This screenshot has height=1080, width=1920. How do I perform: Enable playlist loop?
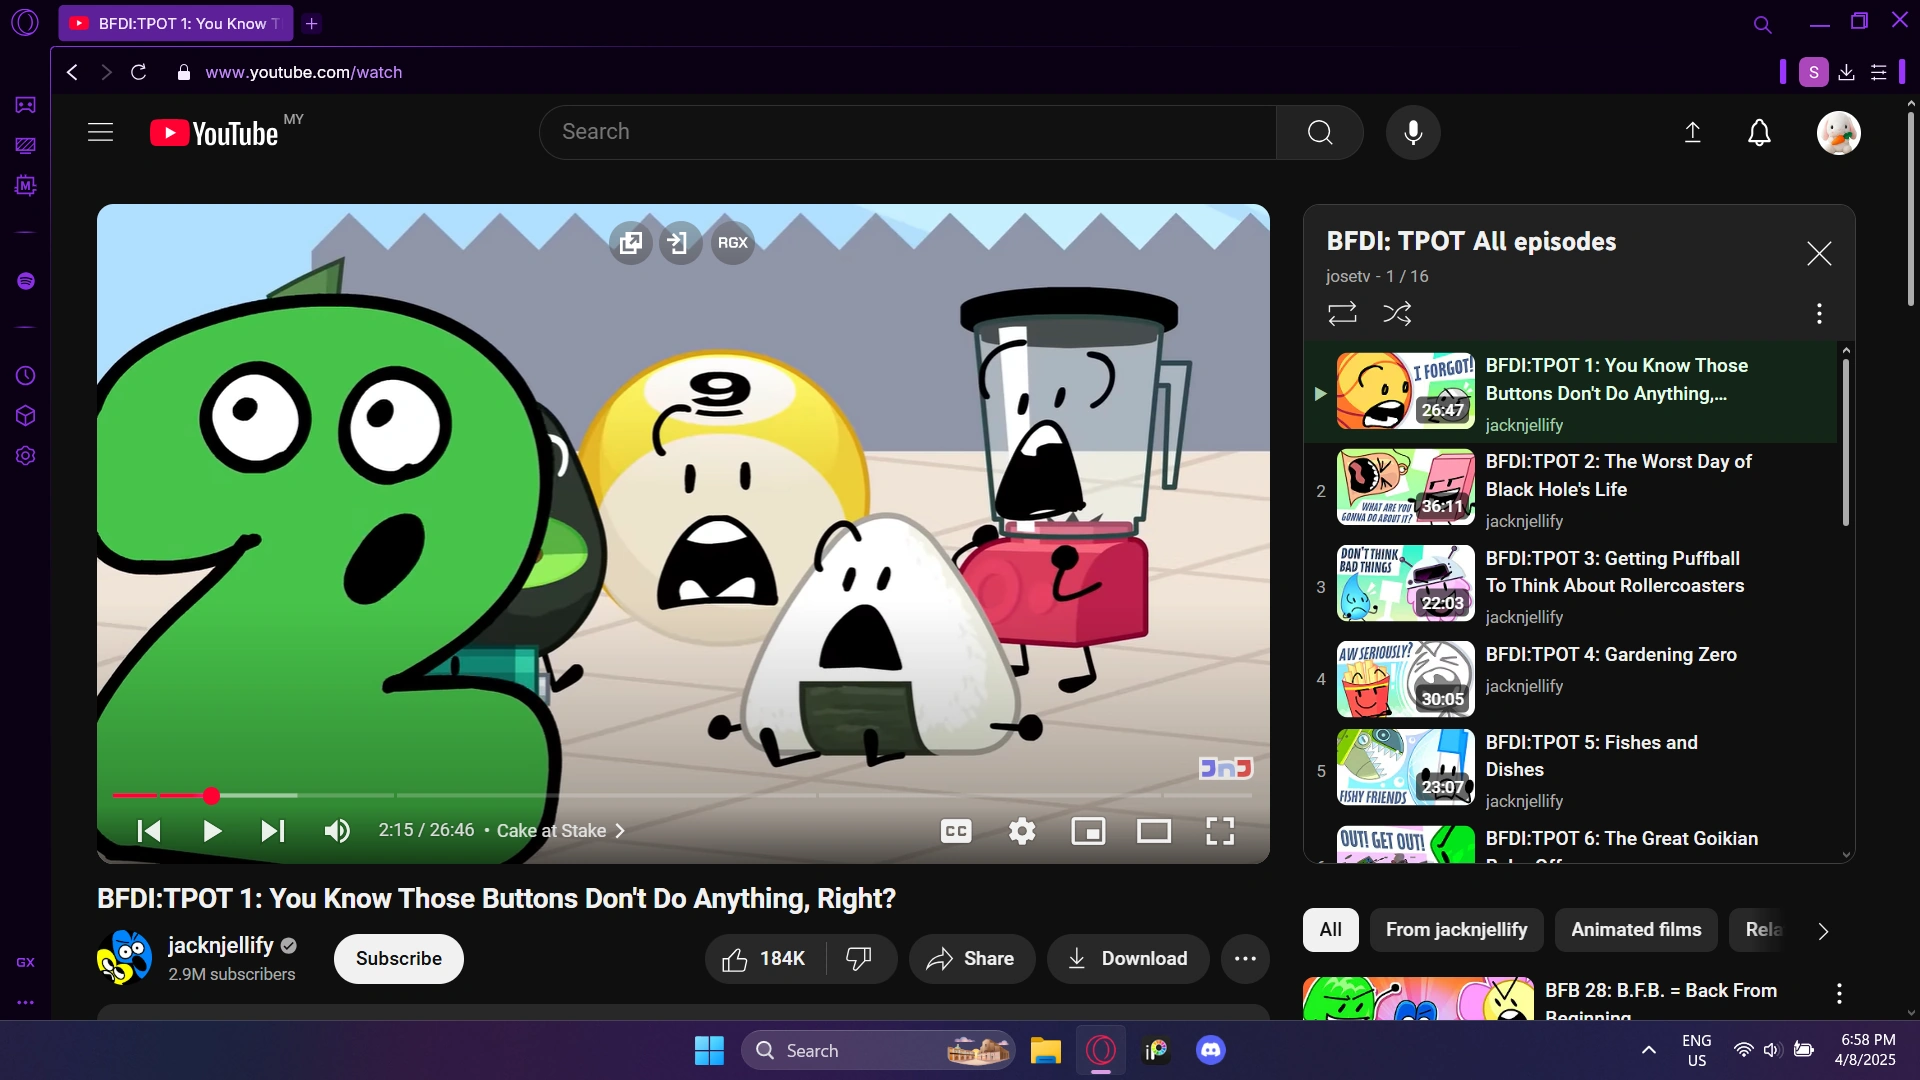1342,313
